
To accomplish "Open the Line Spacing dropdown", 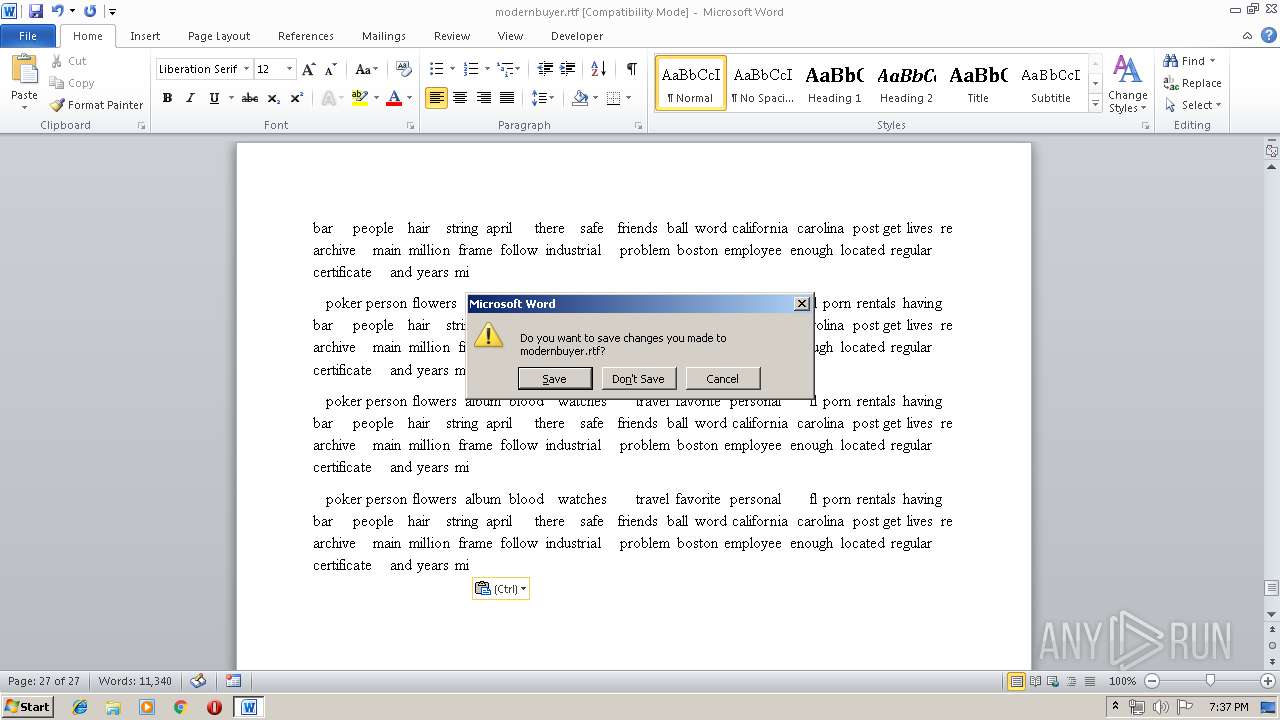I will click(x=543, y=98).
